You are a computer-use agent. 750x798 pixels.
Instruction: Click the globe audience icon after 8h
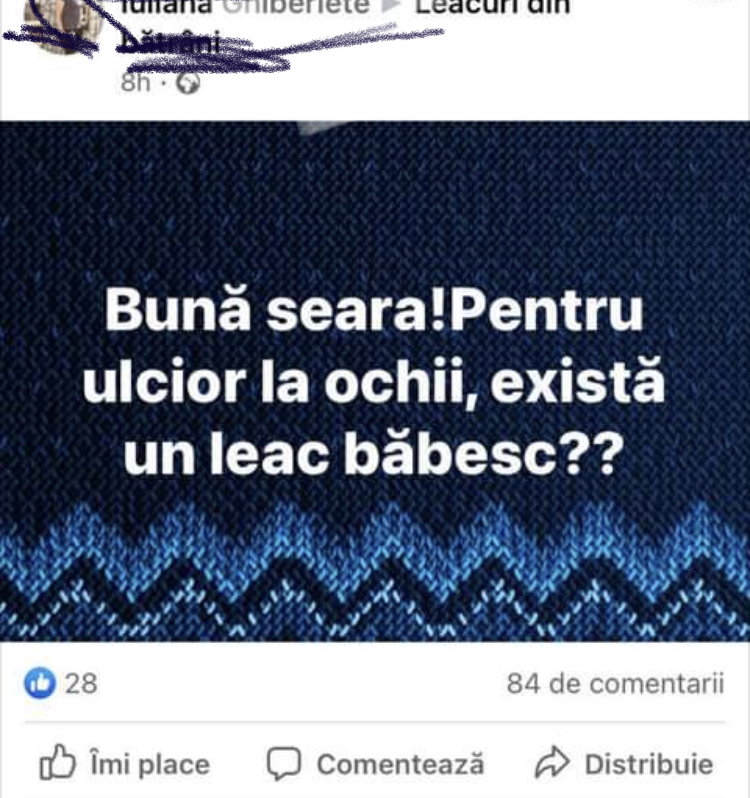(x=188, y=83)
